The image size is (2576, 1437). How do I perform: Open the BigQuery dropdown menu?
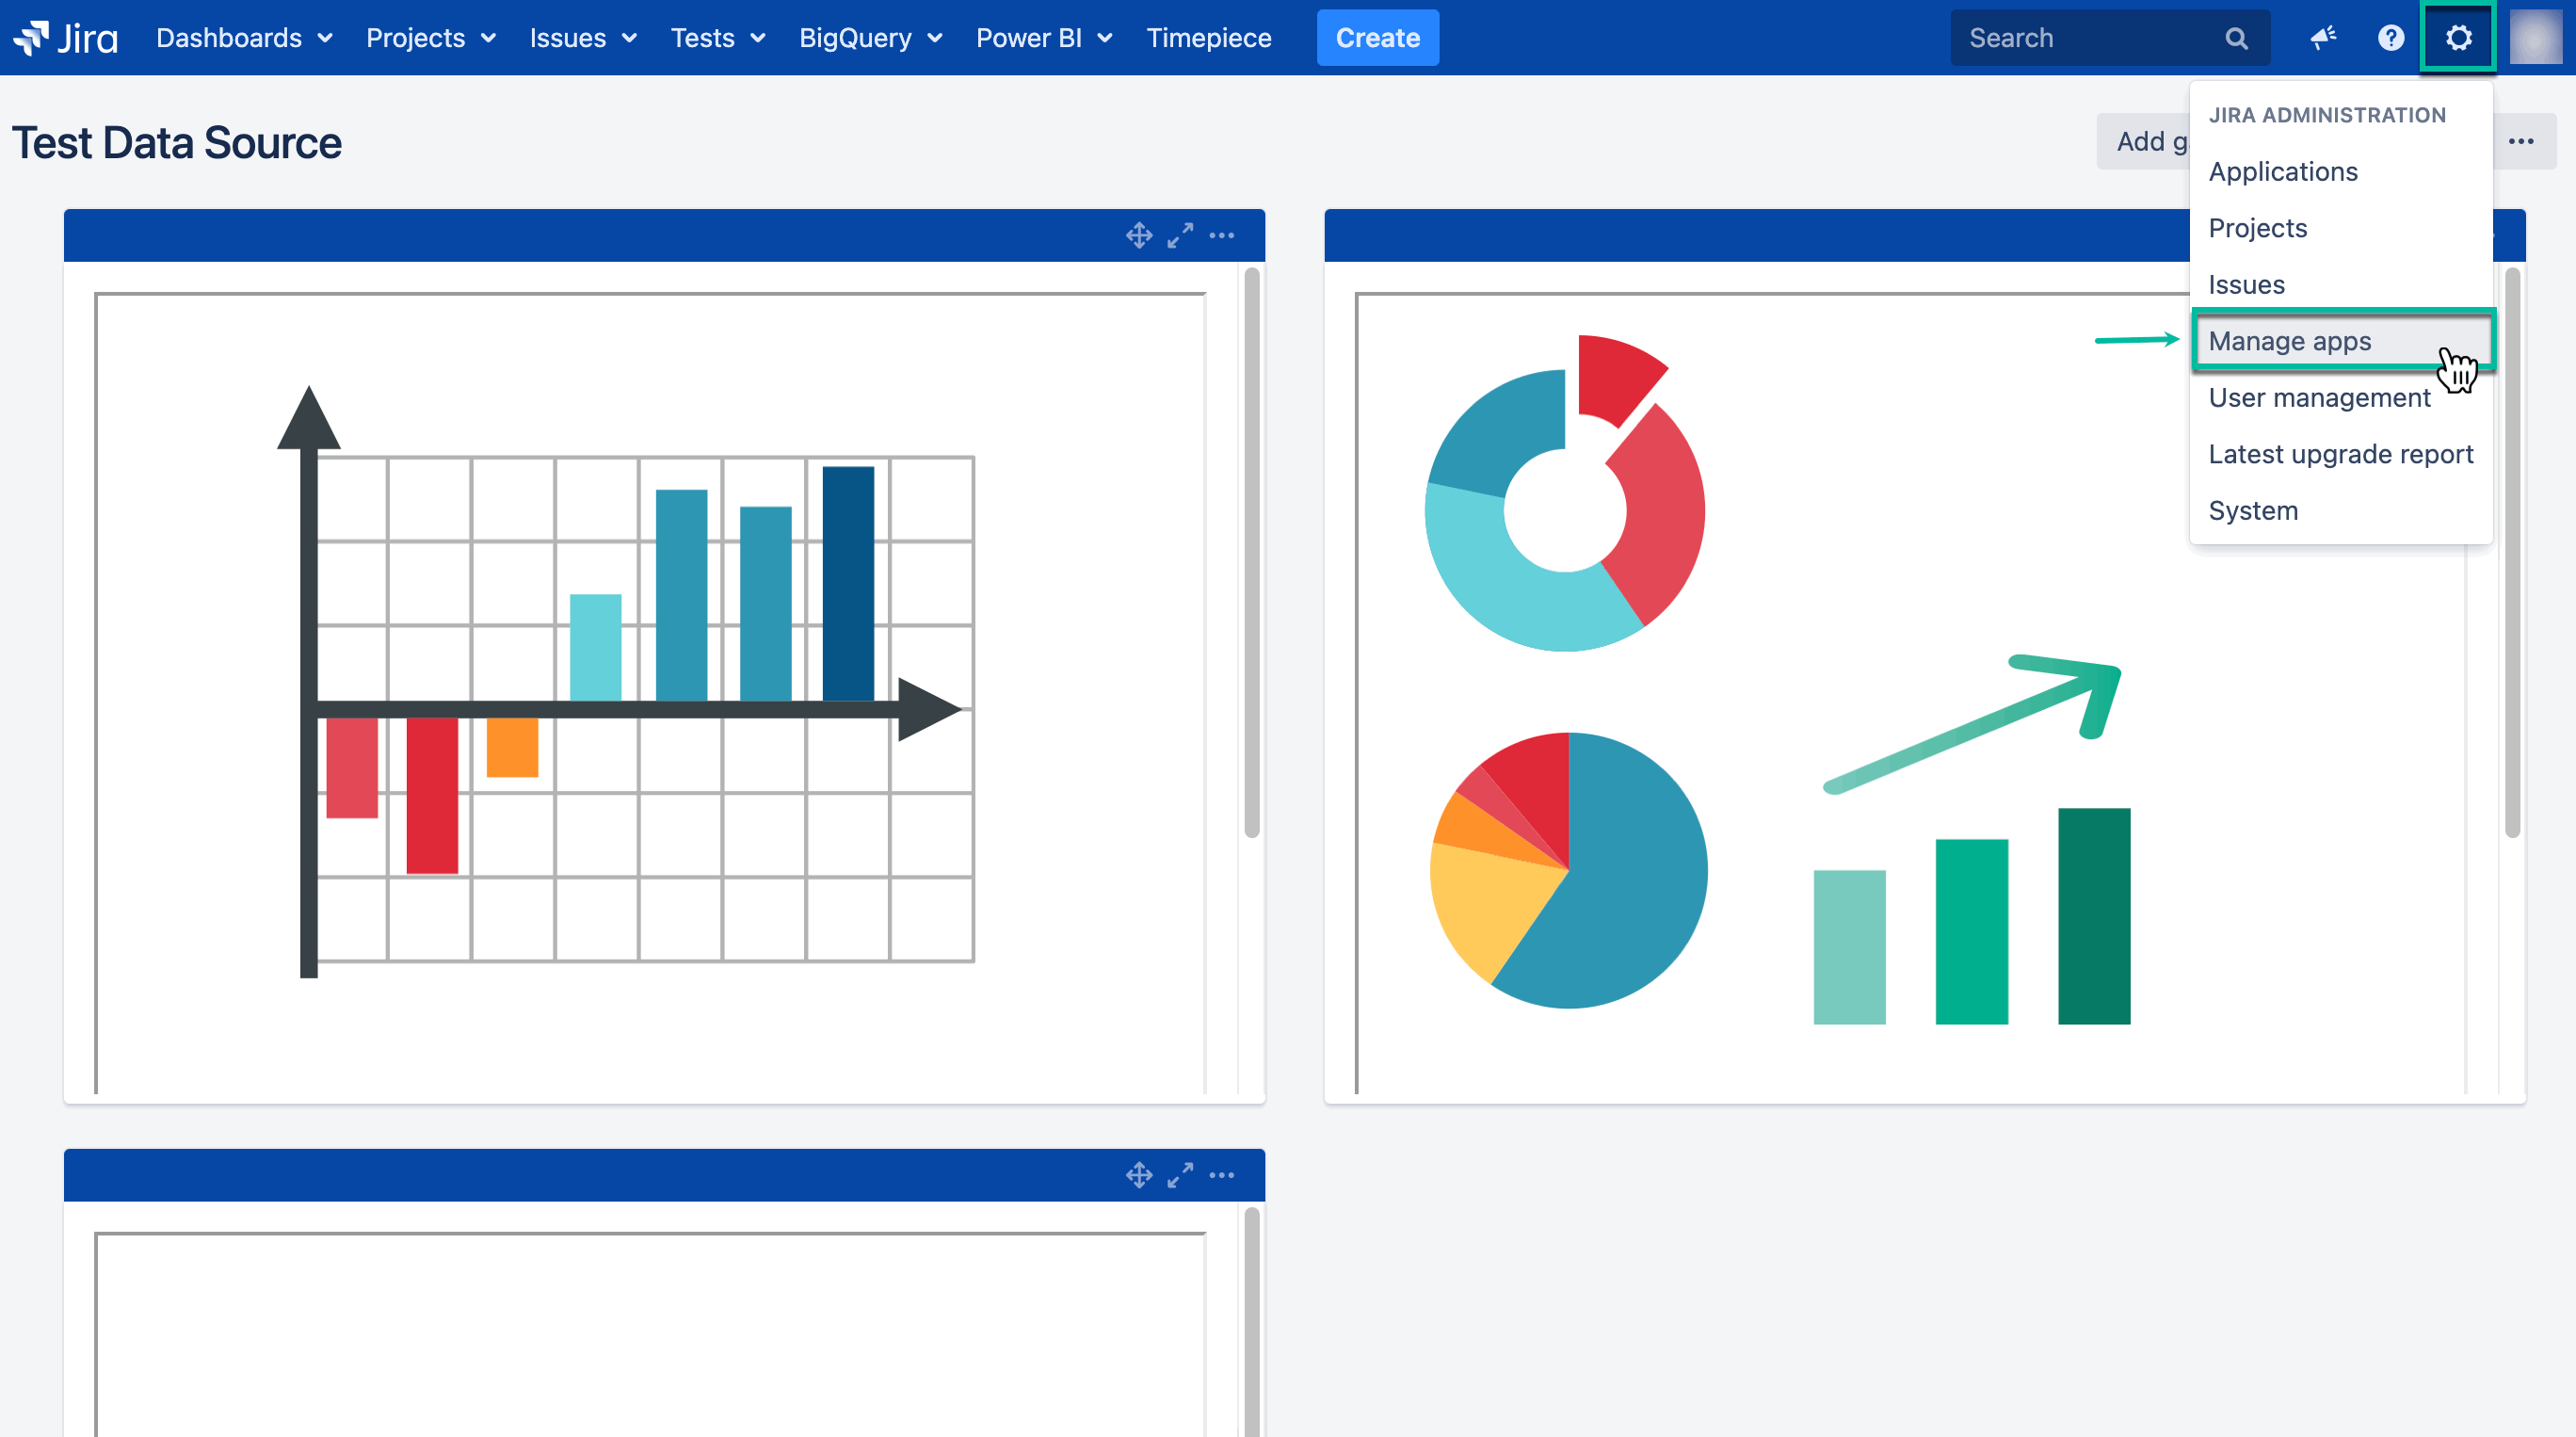[x=870, y=38]
